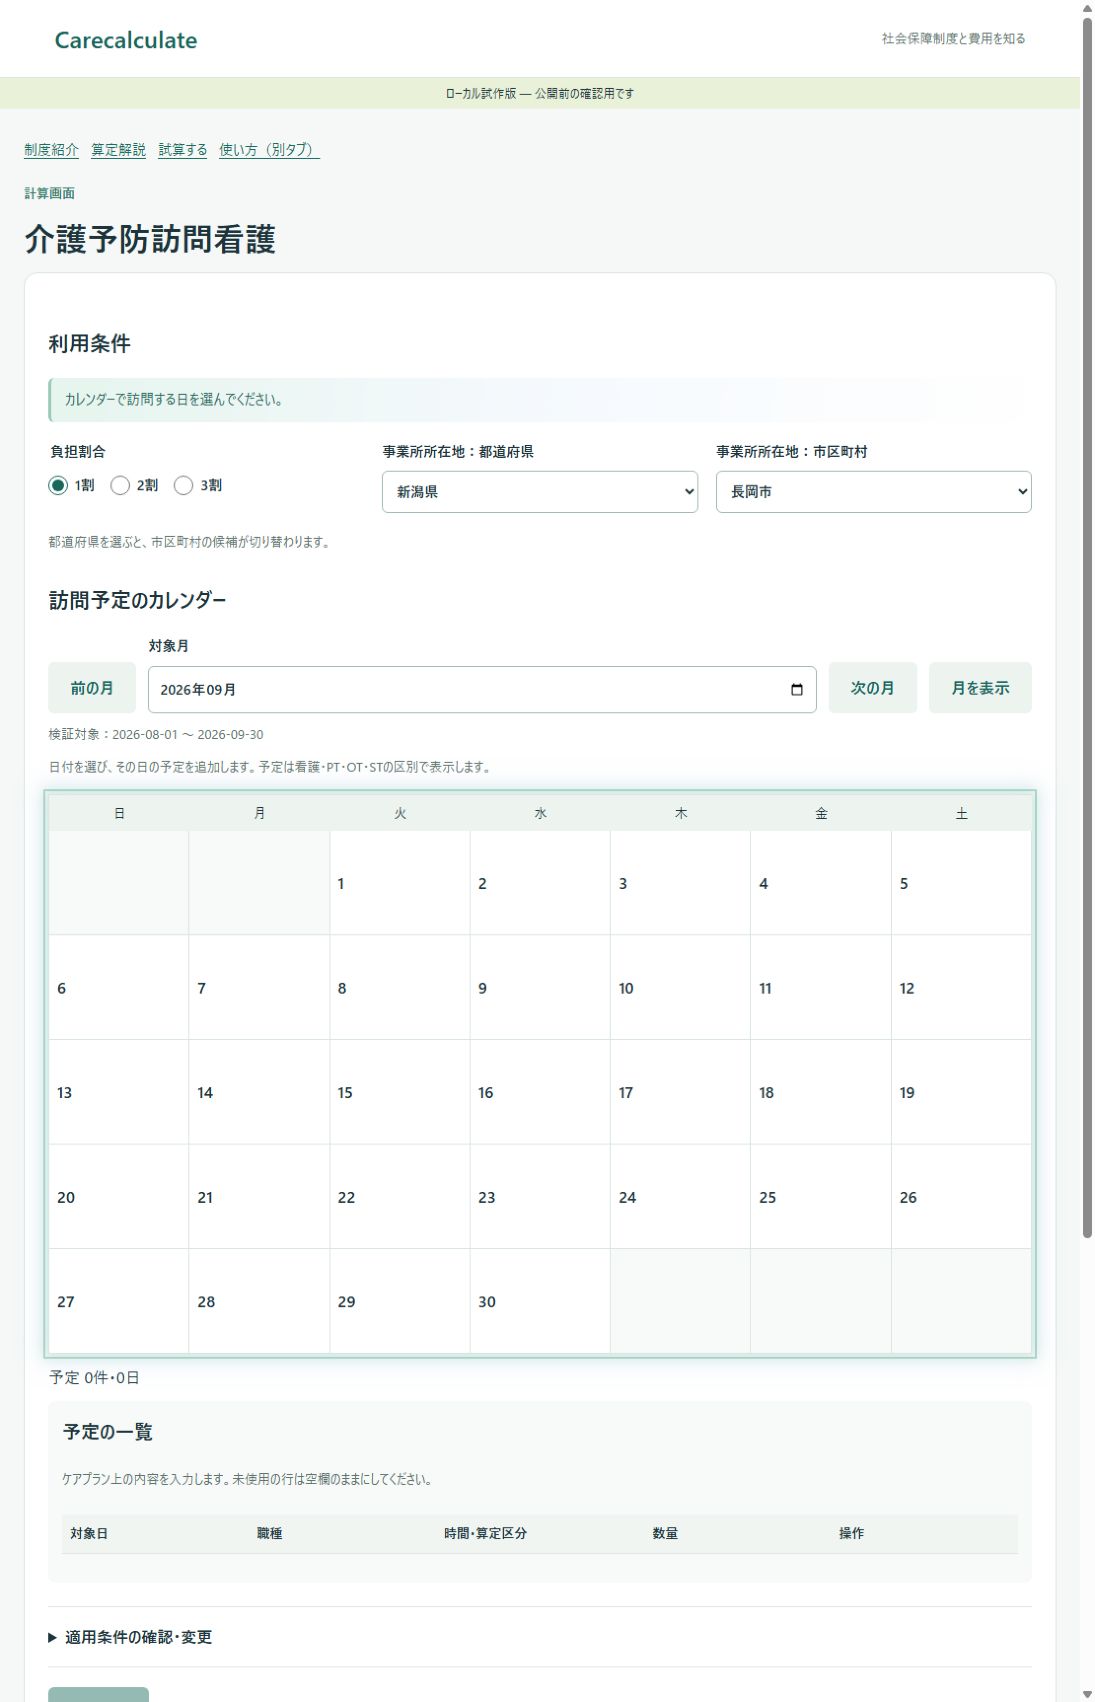The height and width of the screenshot is (1702, 1095).
Task: Click the 次の月 button
Action: click(x=873, y=688)
